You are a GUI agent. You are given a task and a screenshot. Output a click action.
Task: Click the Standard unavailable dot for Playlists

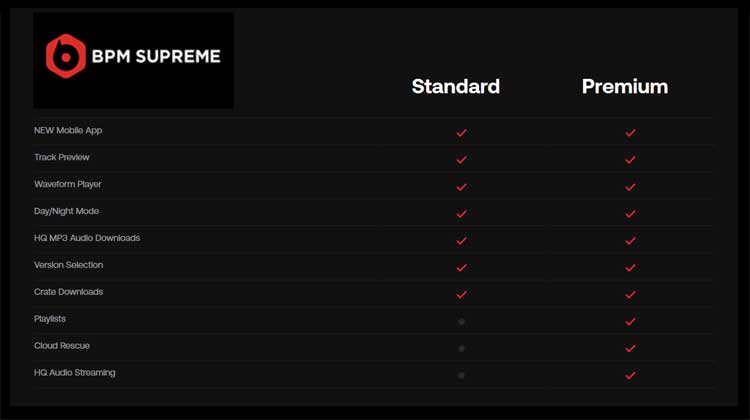[461, 321]
